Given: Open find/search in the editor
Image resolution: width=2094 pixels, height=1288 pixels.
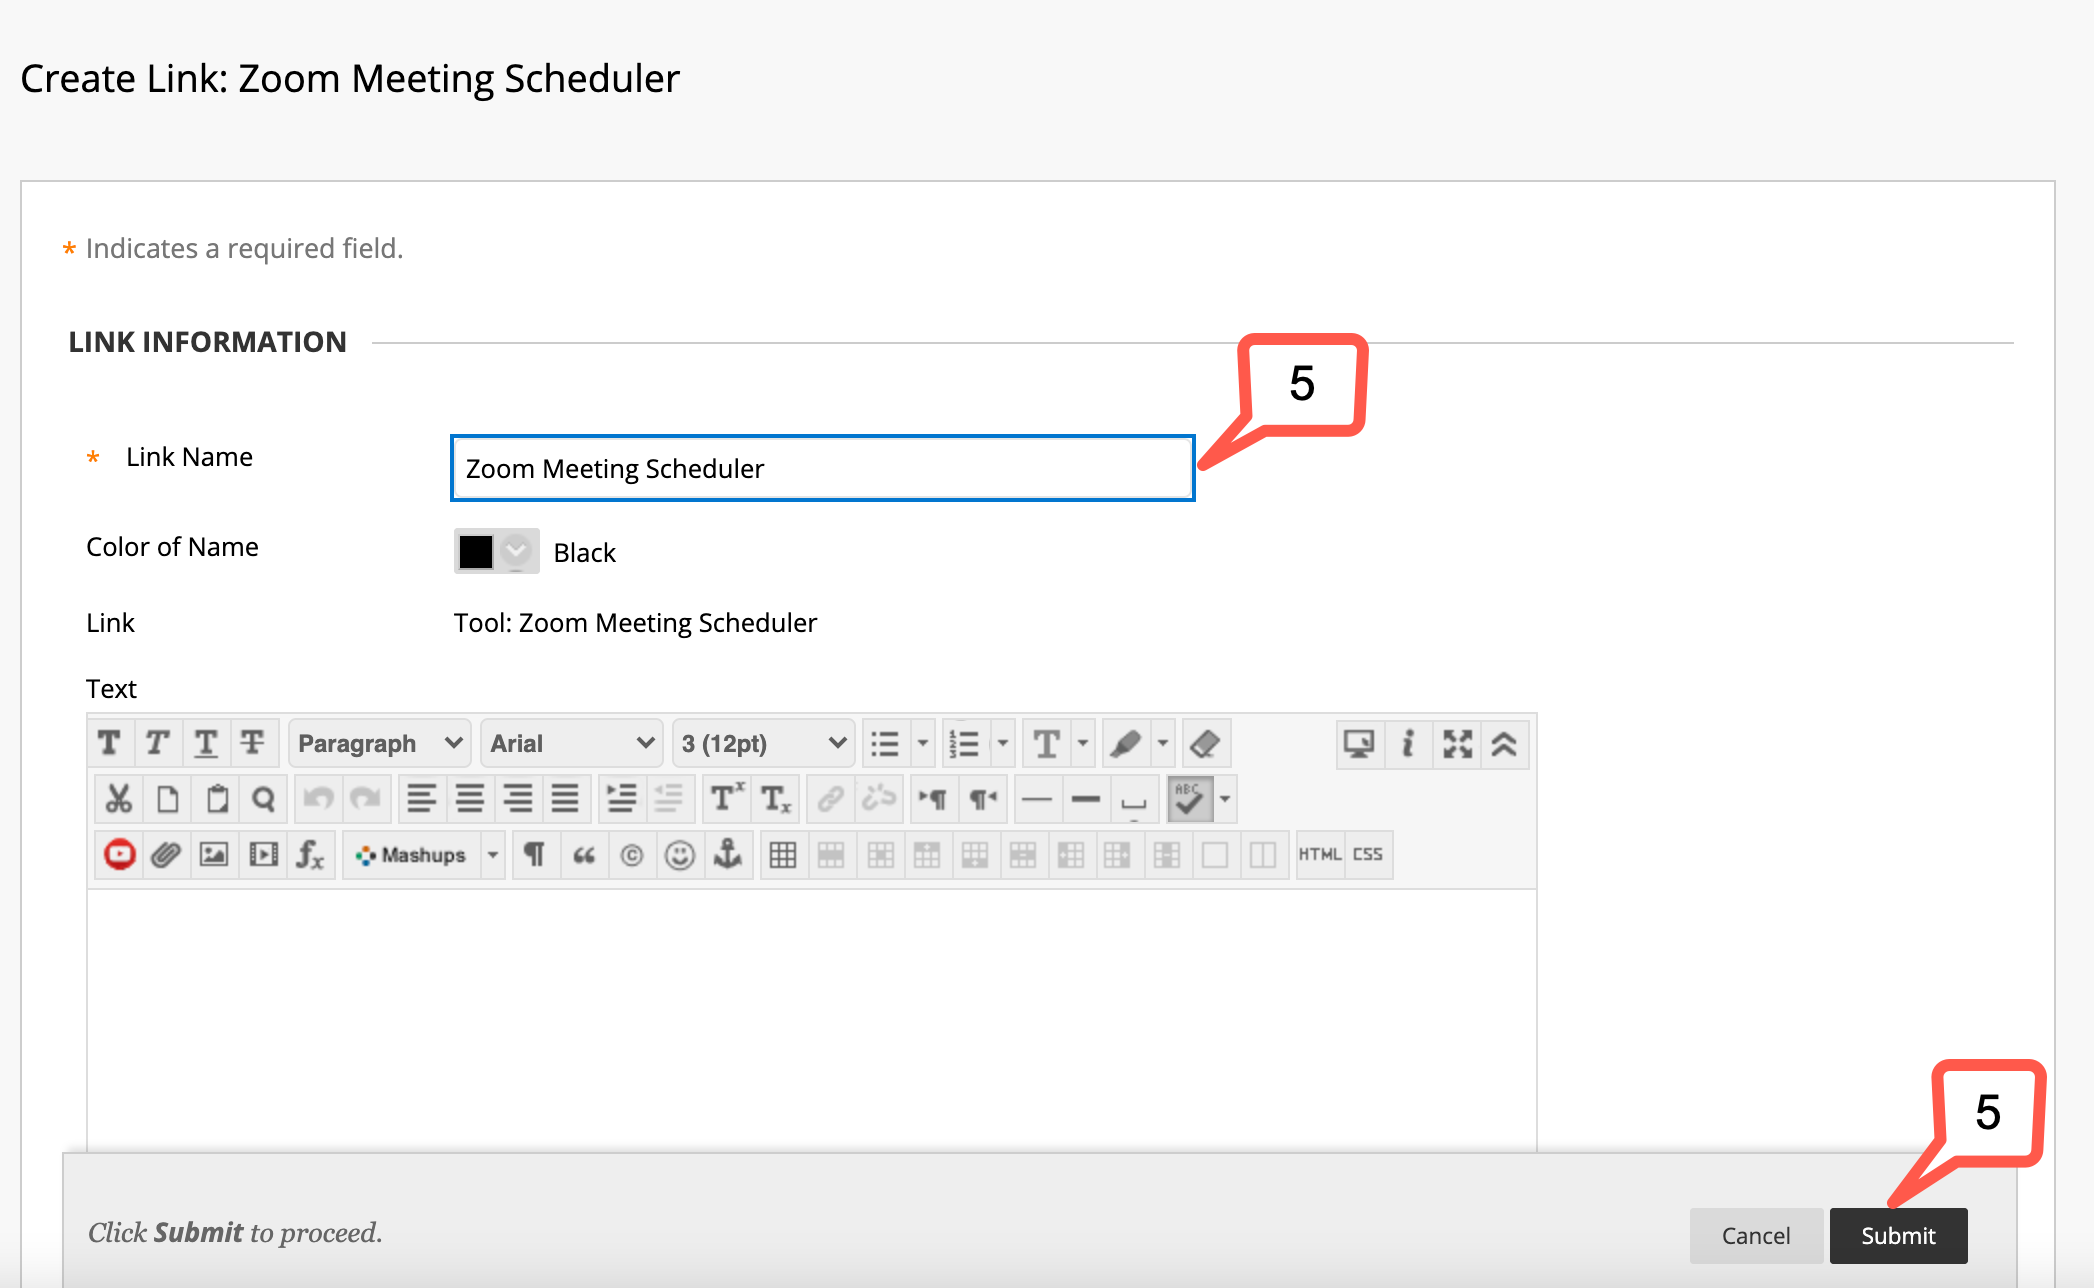Looking at the screenshot, I should coord(264,799).
